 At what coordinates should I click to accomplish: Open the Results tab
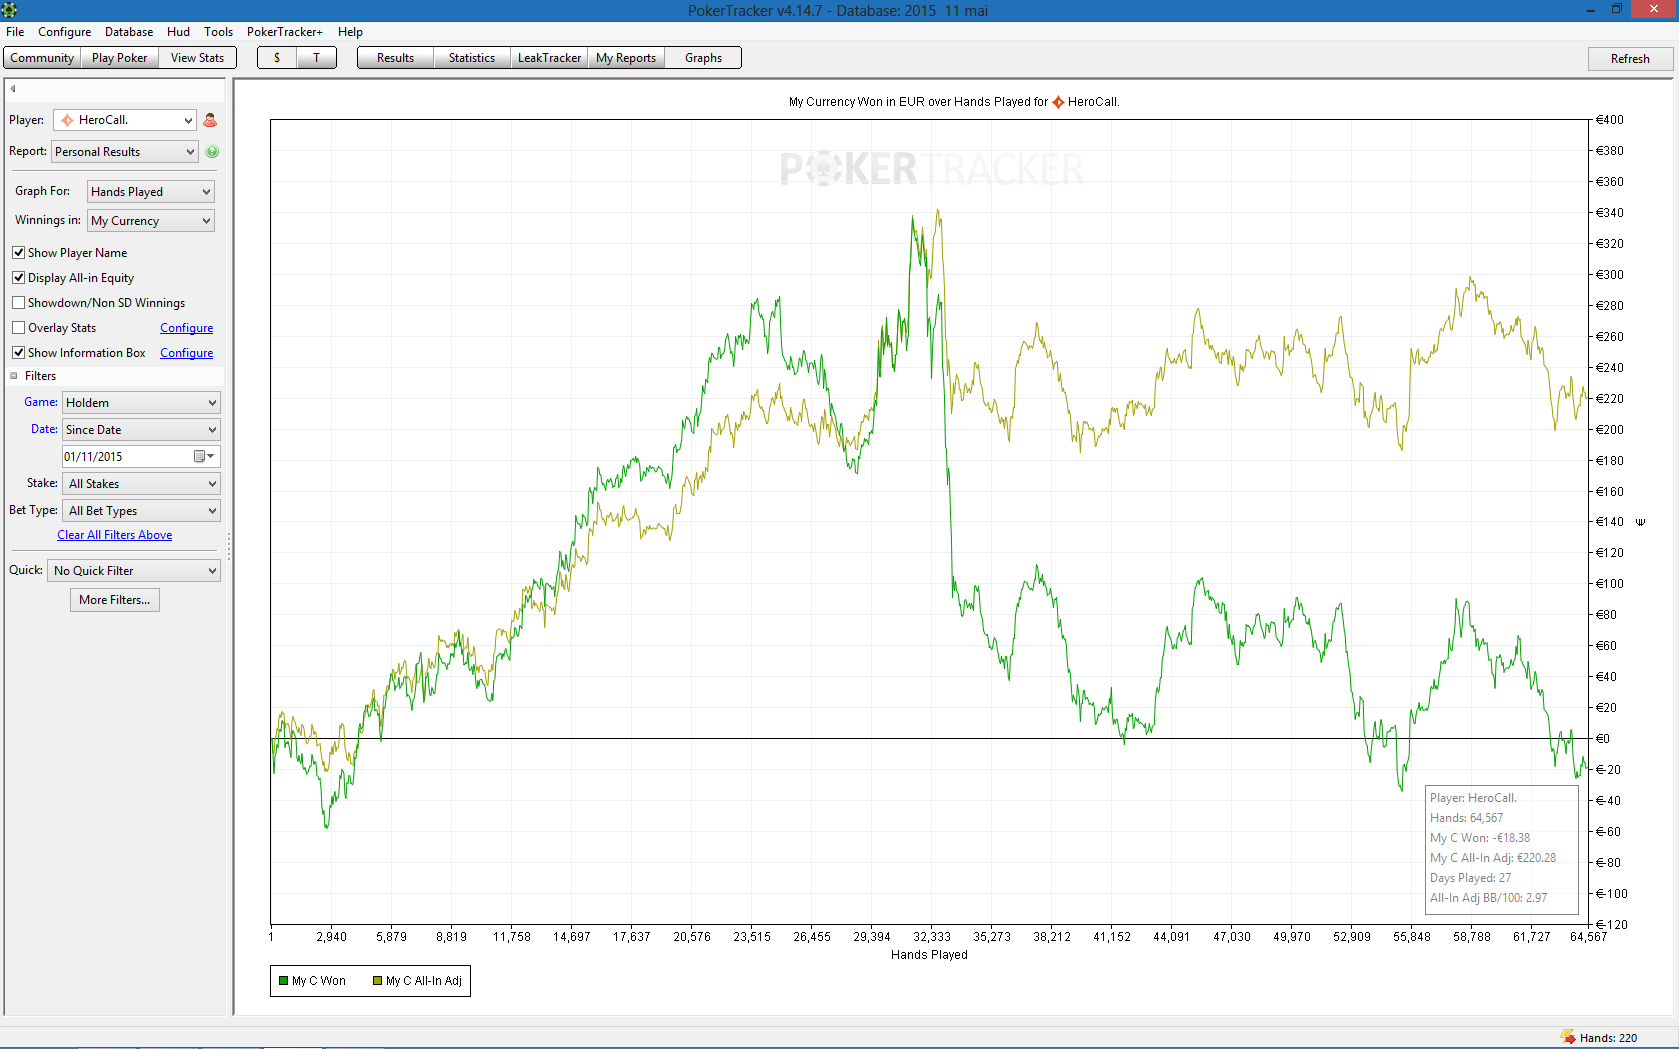click(x=395, y=58)
